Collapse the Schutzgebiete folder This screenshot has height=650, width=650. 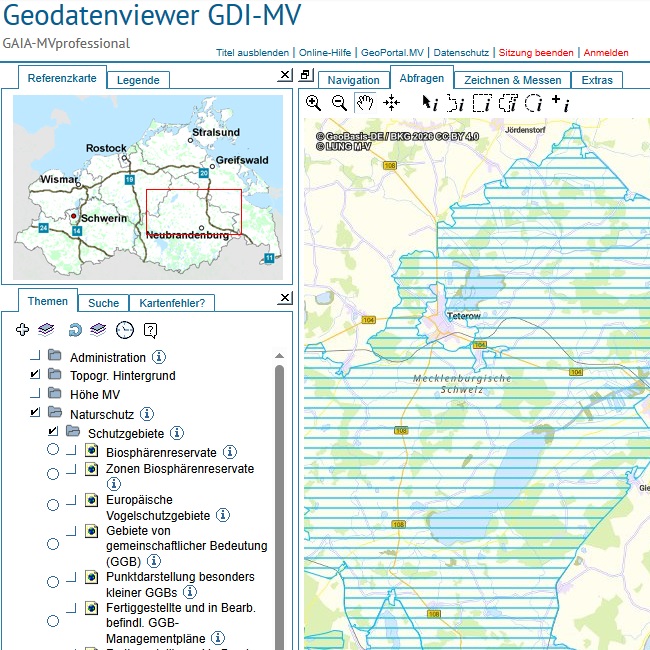point(73,431)
